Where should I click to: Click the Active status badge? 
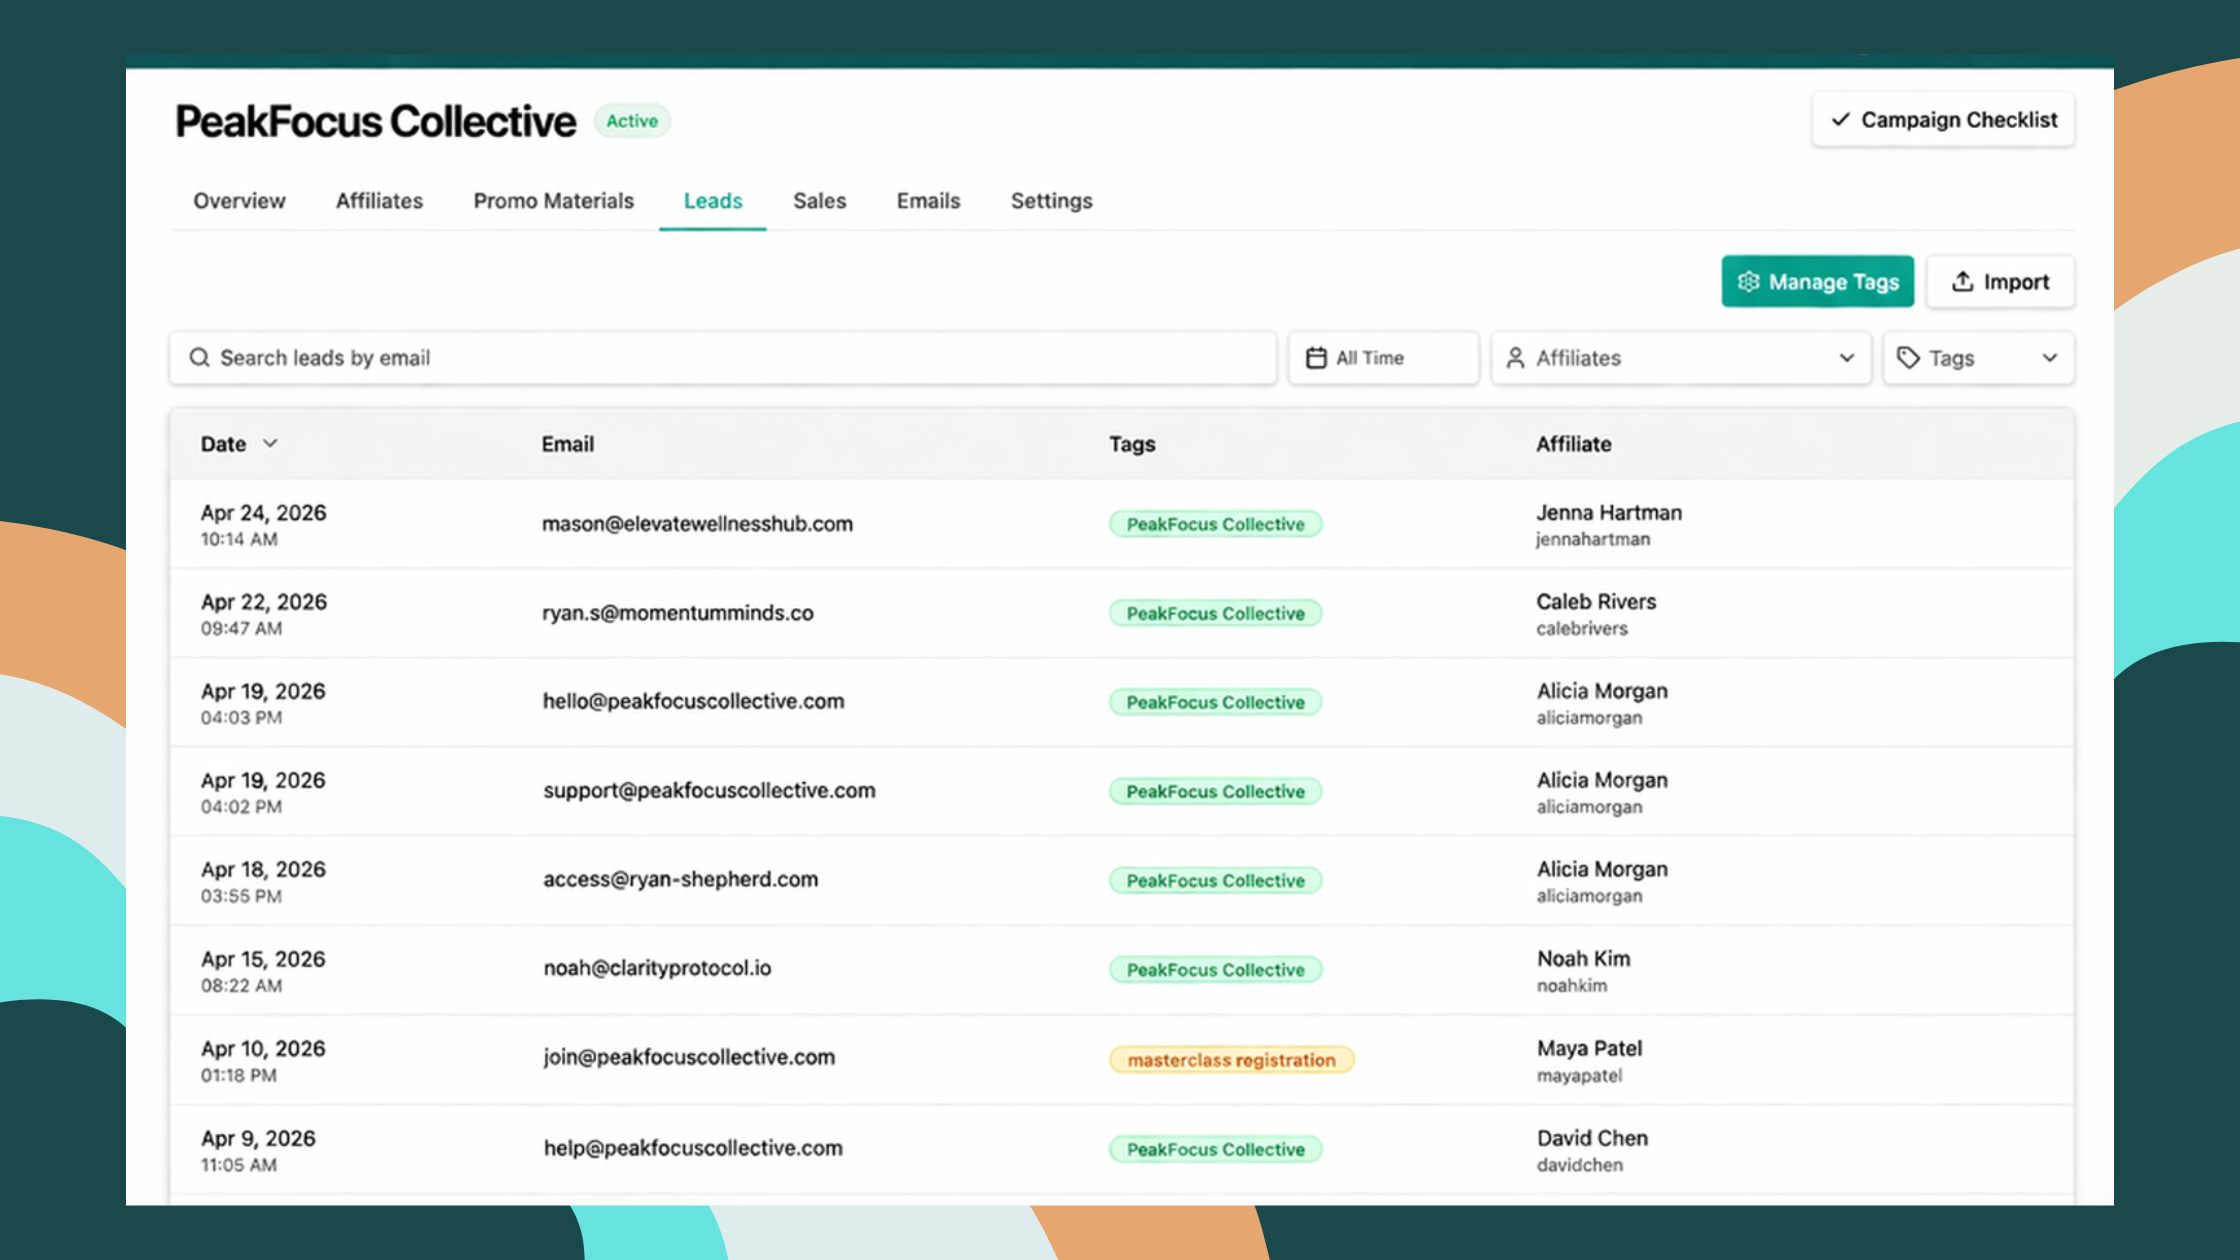[x=631, y=120]
